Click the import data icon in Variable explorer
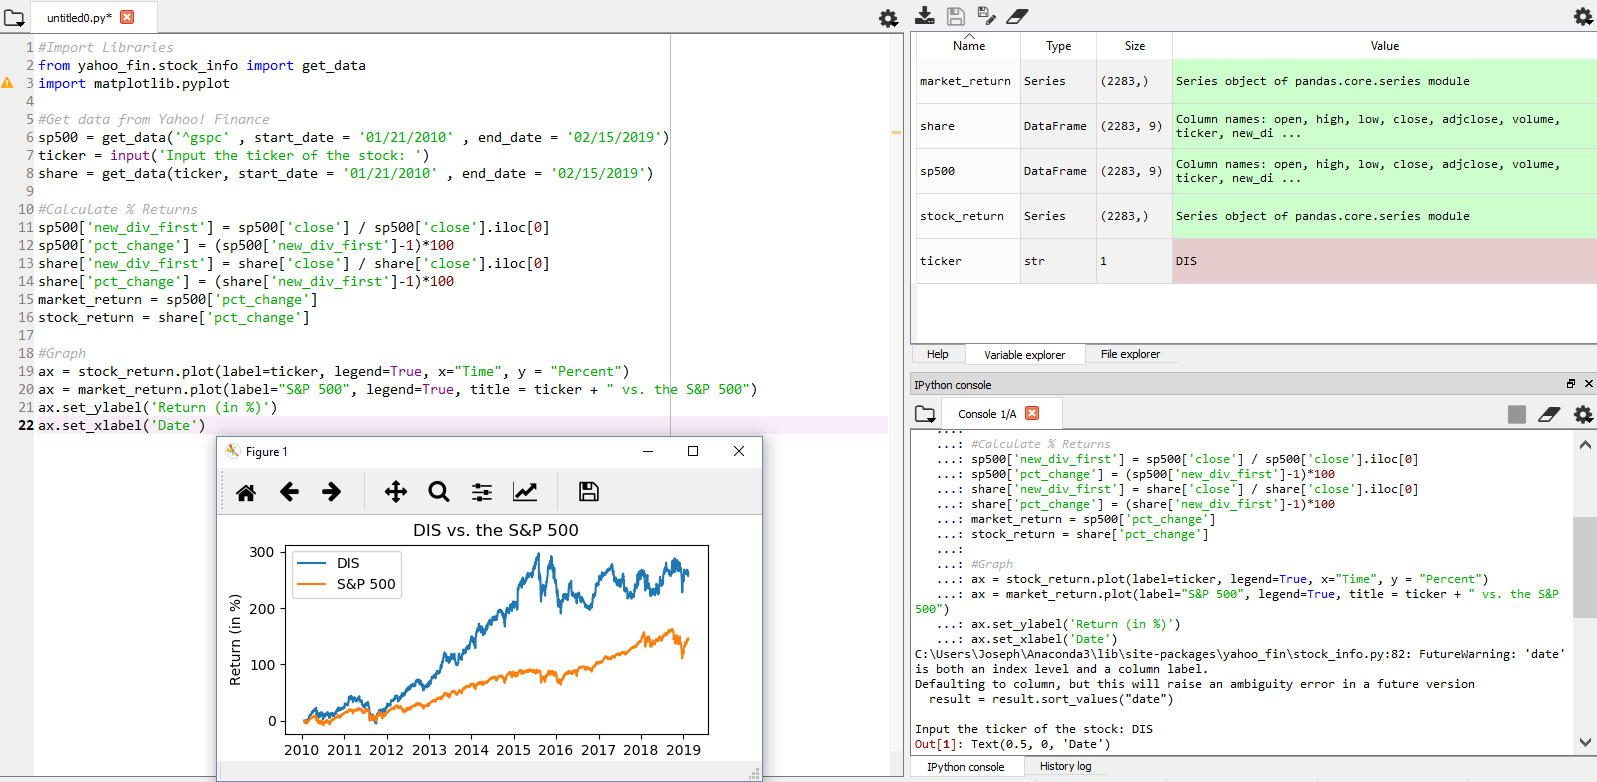This screenshot has width=1597, height=782. pos(925,16)
